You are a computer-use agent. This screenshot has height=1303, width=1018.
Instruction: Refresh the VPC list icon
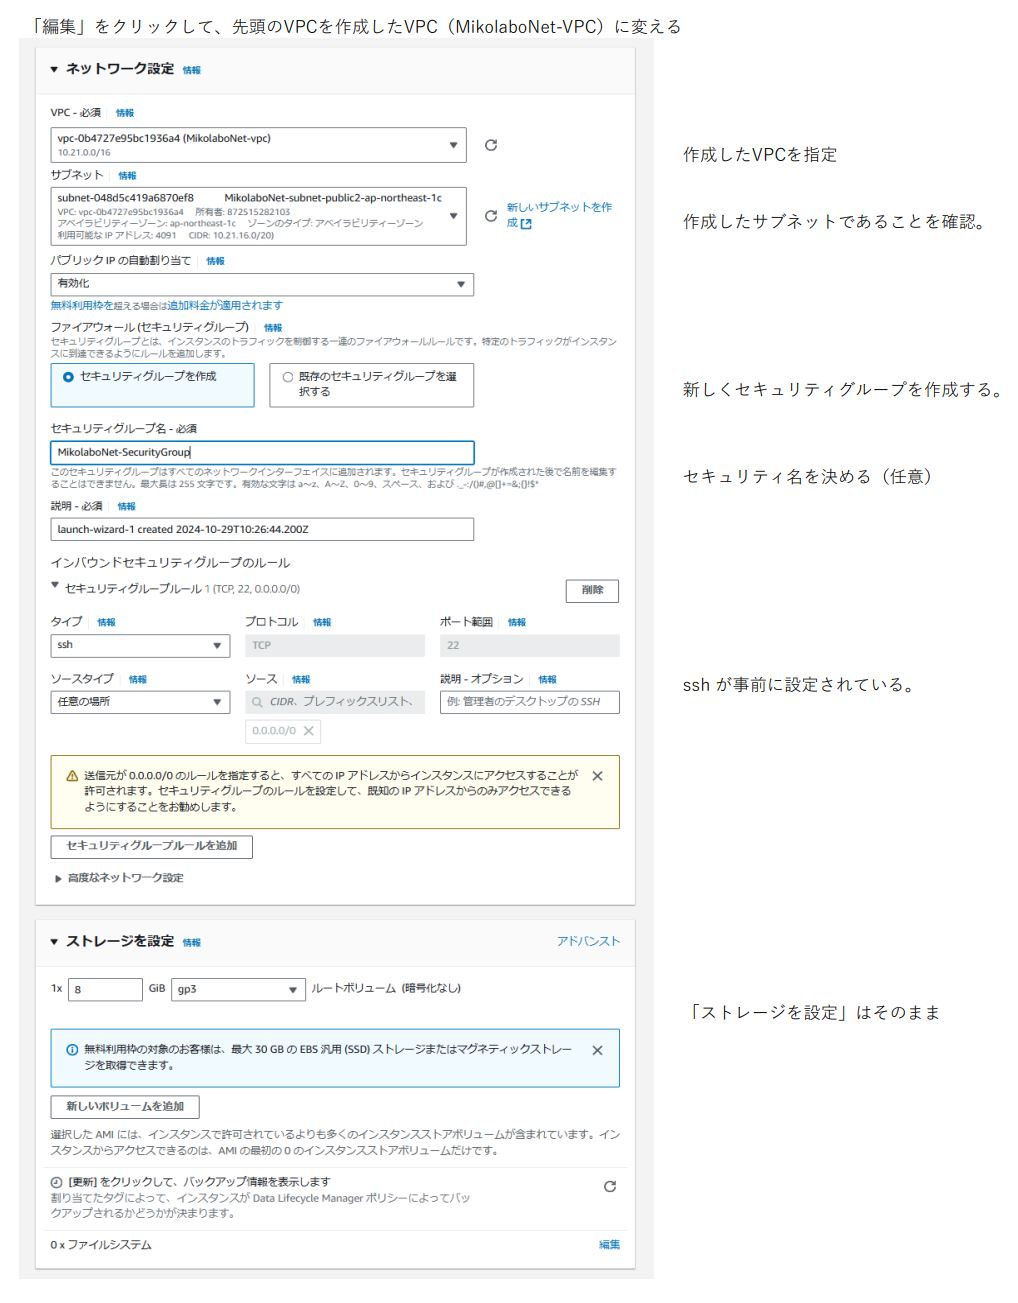[491, 145]
